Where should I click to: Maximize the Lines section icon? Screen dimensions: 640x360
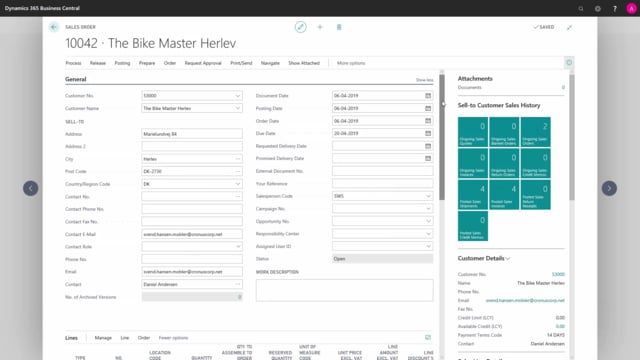click(428, 338)
